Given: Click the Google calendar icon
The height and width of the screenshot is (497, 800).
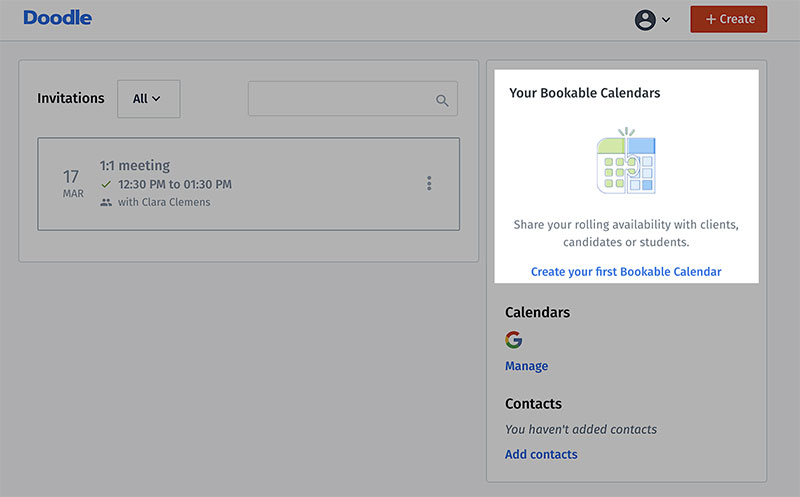Looking at the screenshot, I should click(x=514, y=339).
